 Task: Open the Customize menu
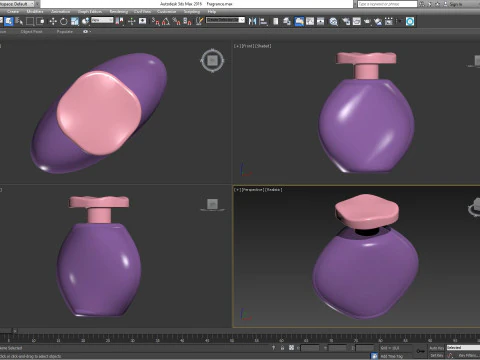166,12
